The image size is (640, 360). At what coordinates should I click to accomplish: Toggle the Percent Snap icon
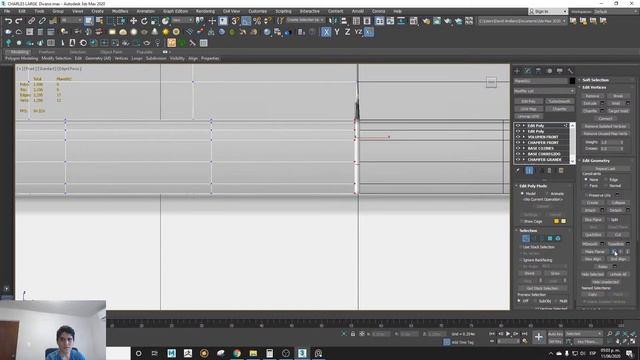[257, 20]
